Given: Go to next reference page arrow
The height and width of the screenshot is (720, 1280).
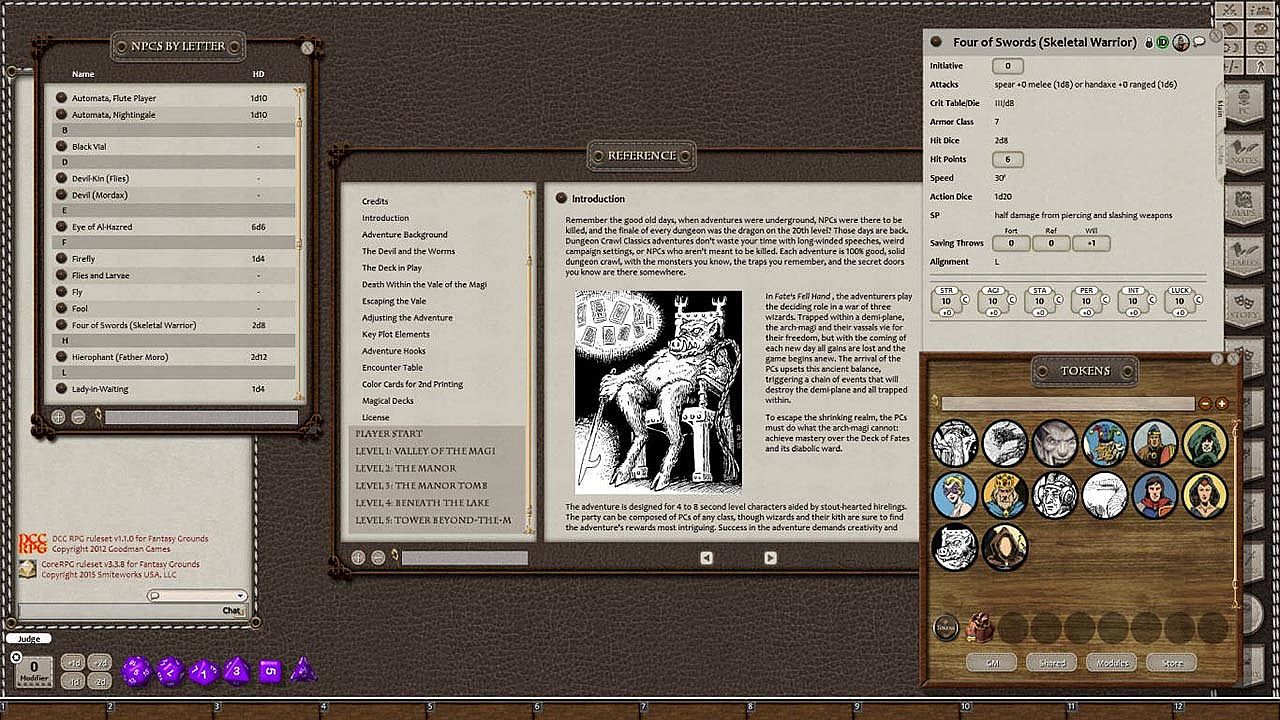Looking at the screenshot, I should point(770,558).
